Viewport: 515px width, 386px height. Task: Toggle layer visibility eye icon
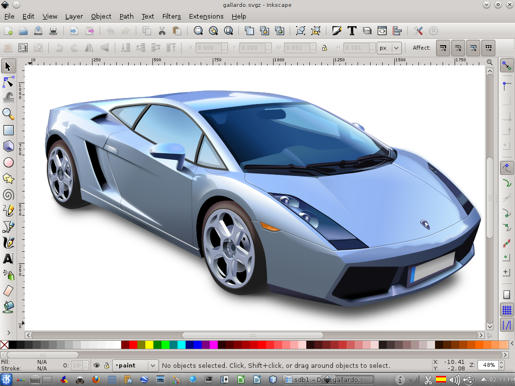(96, 365)
